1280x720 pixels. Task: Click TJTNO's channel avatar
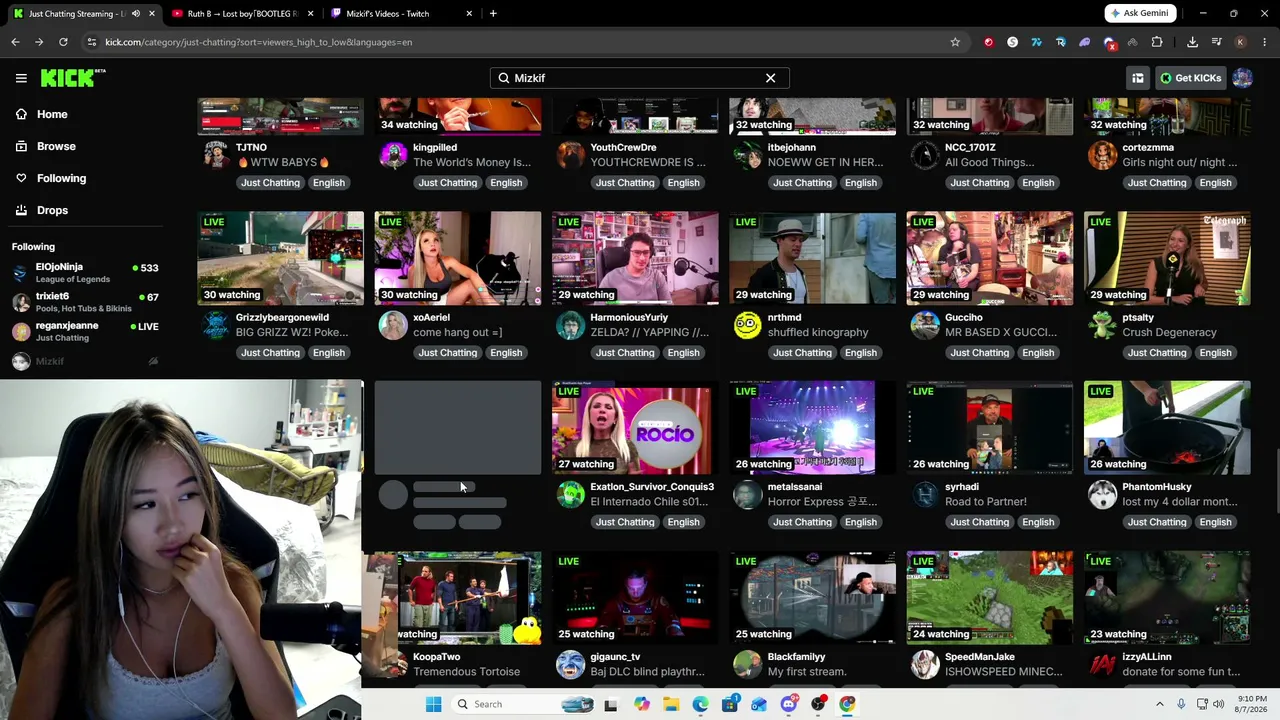click(216, 155)
